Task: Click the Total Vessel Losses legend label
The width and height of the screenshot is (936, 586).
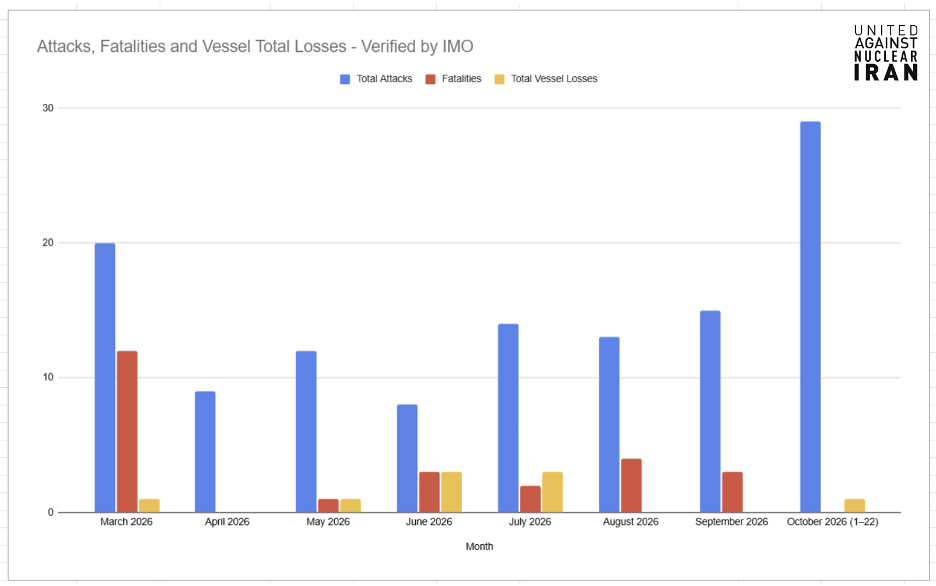Action: (x=554, y=79)
